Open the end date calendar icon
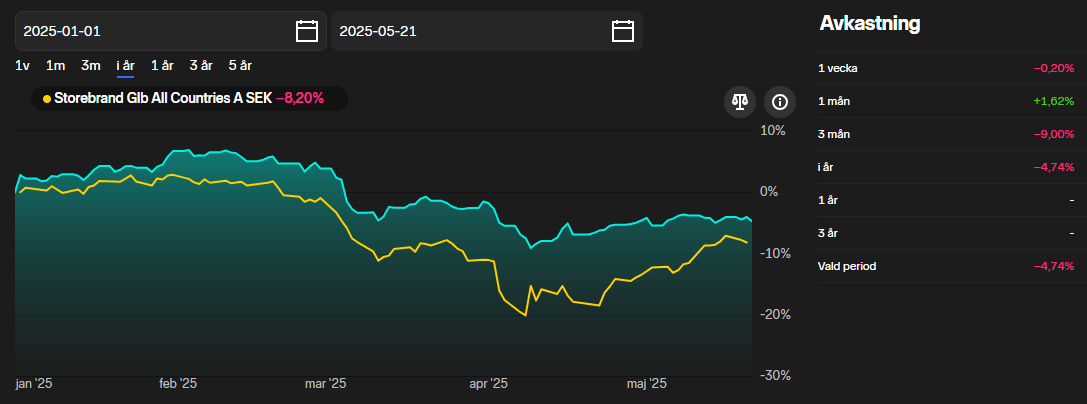Image resolution: width=1087 pixels, height=404 pixels. pyautogui.click(x=622, y=31)
